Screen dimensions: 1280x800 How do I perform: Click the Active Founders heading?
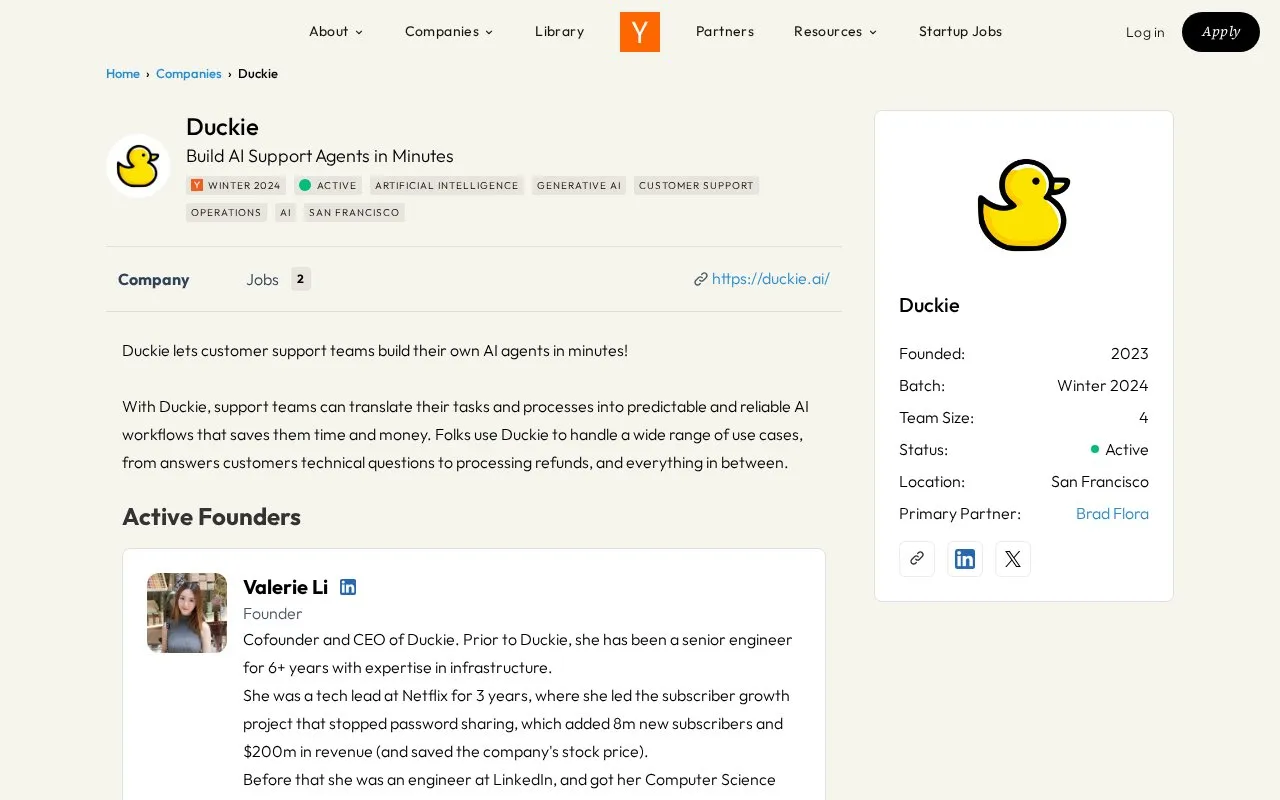point(211,517)
